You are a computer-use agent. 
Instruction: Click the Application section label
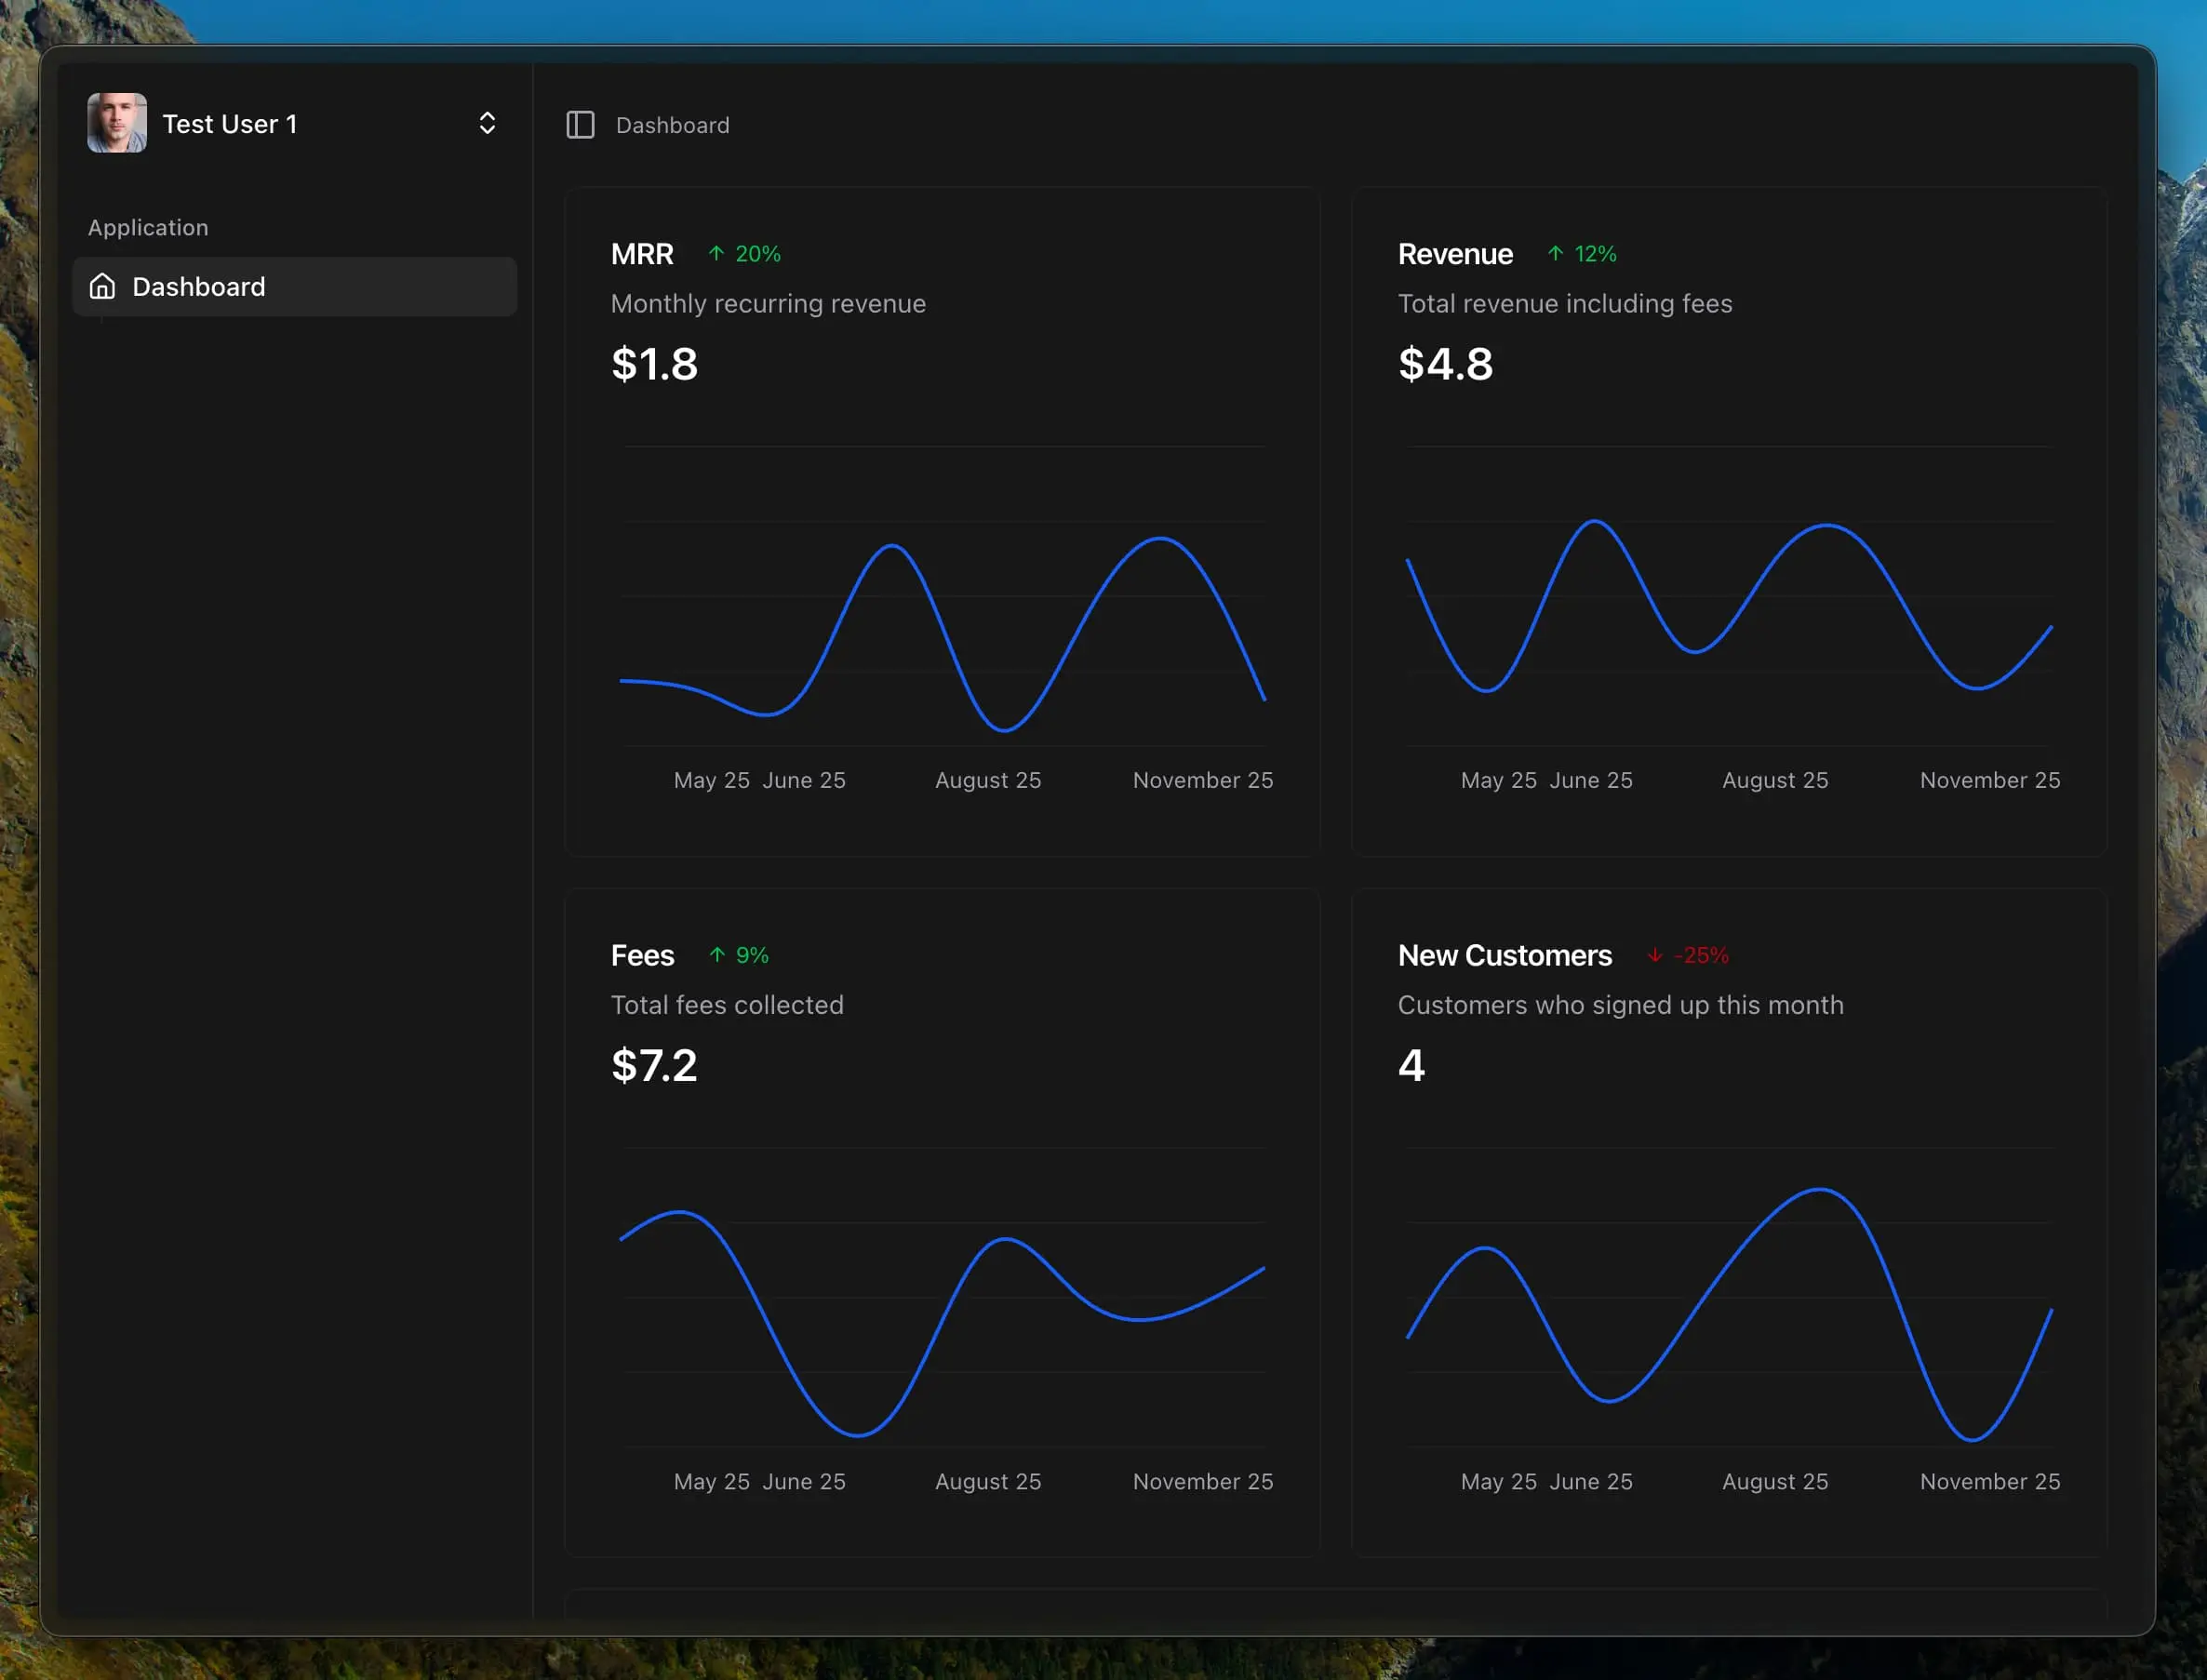[148, 228]
